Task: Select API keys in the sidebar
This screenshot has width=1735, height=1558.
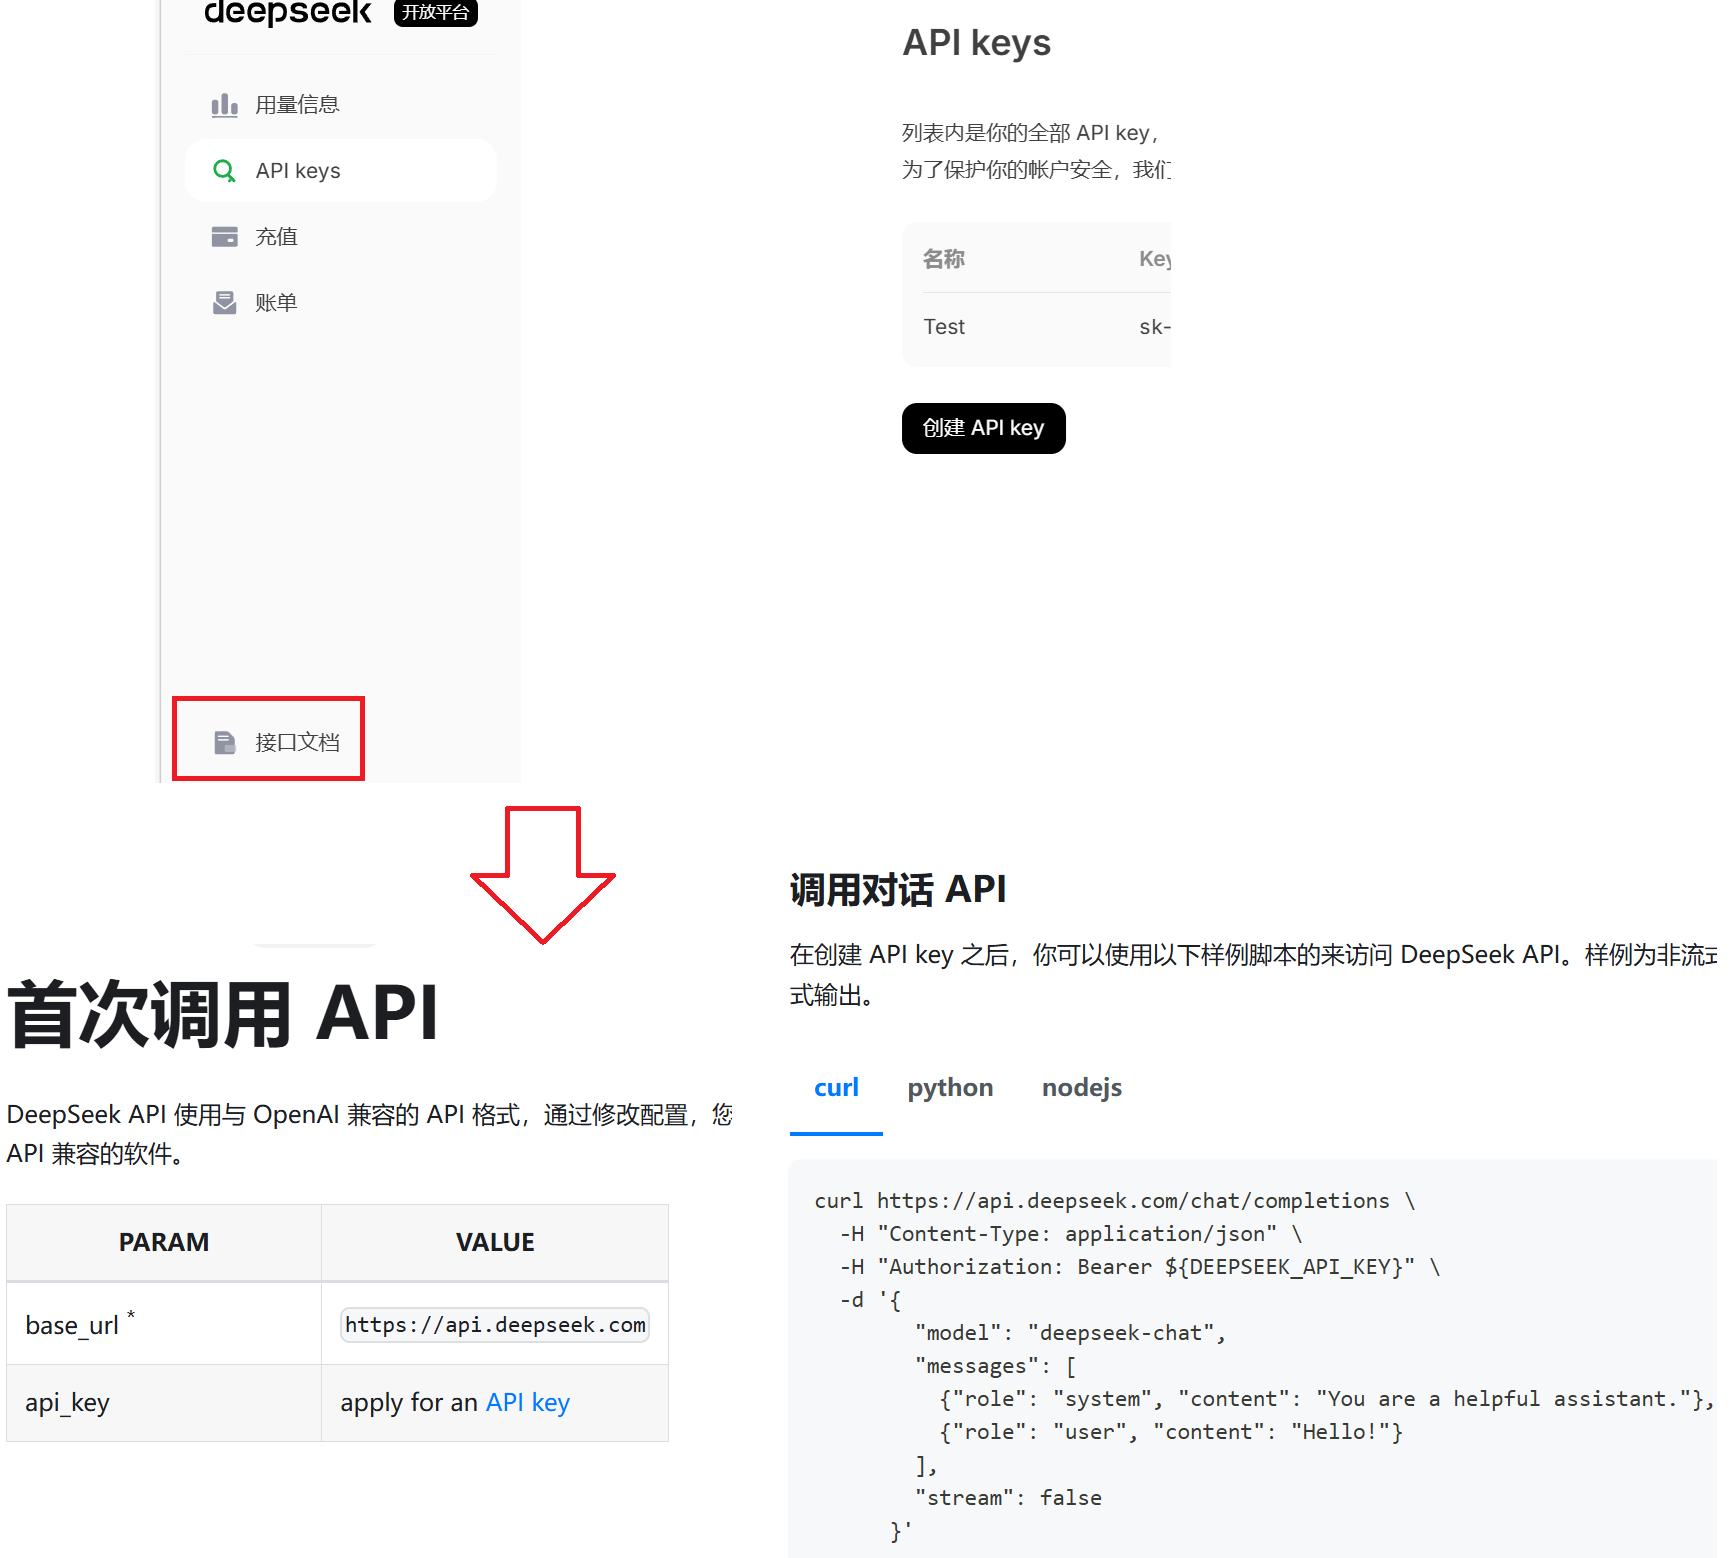Action: point(340,171)
